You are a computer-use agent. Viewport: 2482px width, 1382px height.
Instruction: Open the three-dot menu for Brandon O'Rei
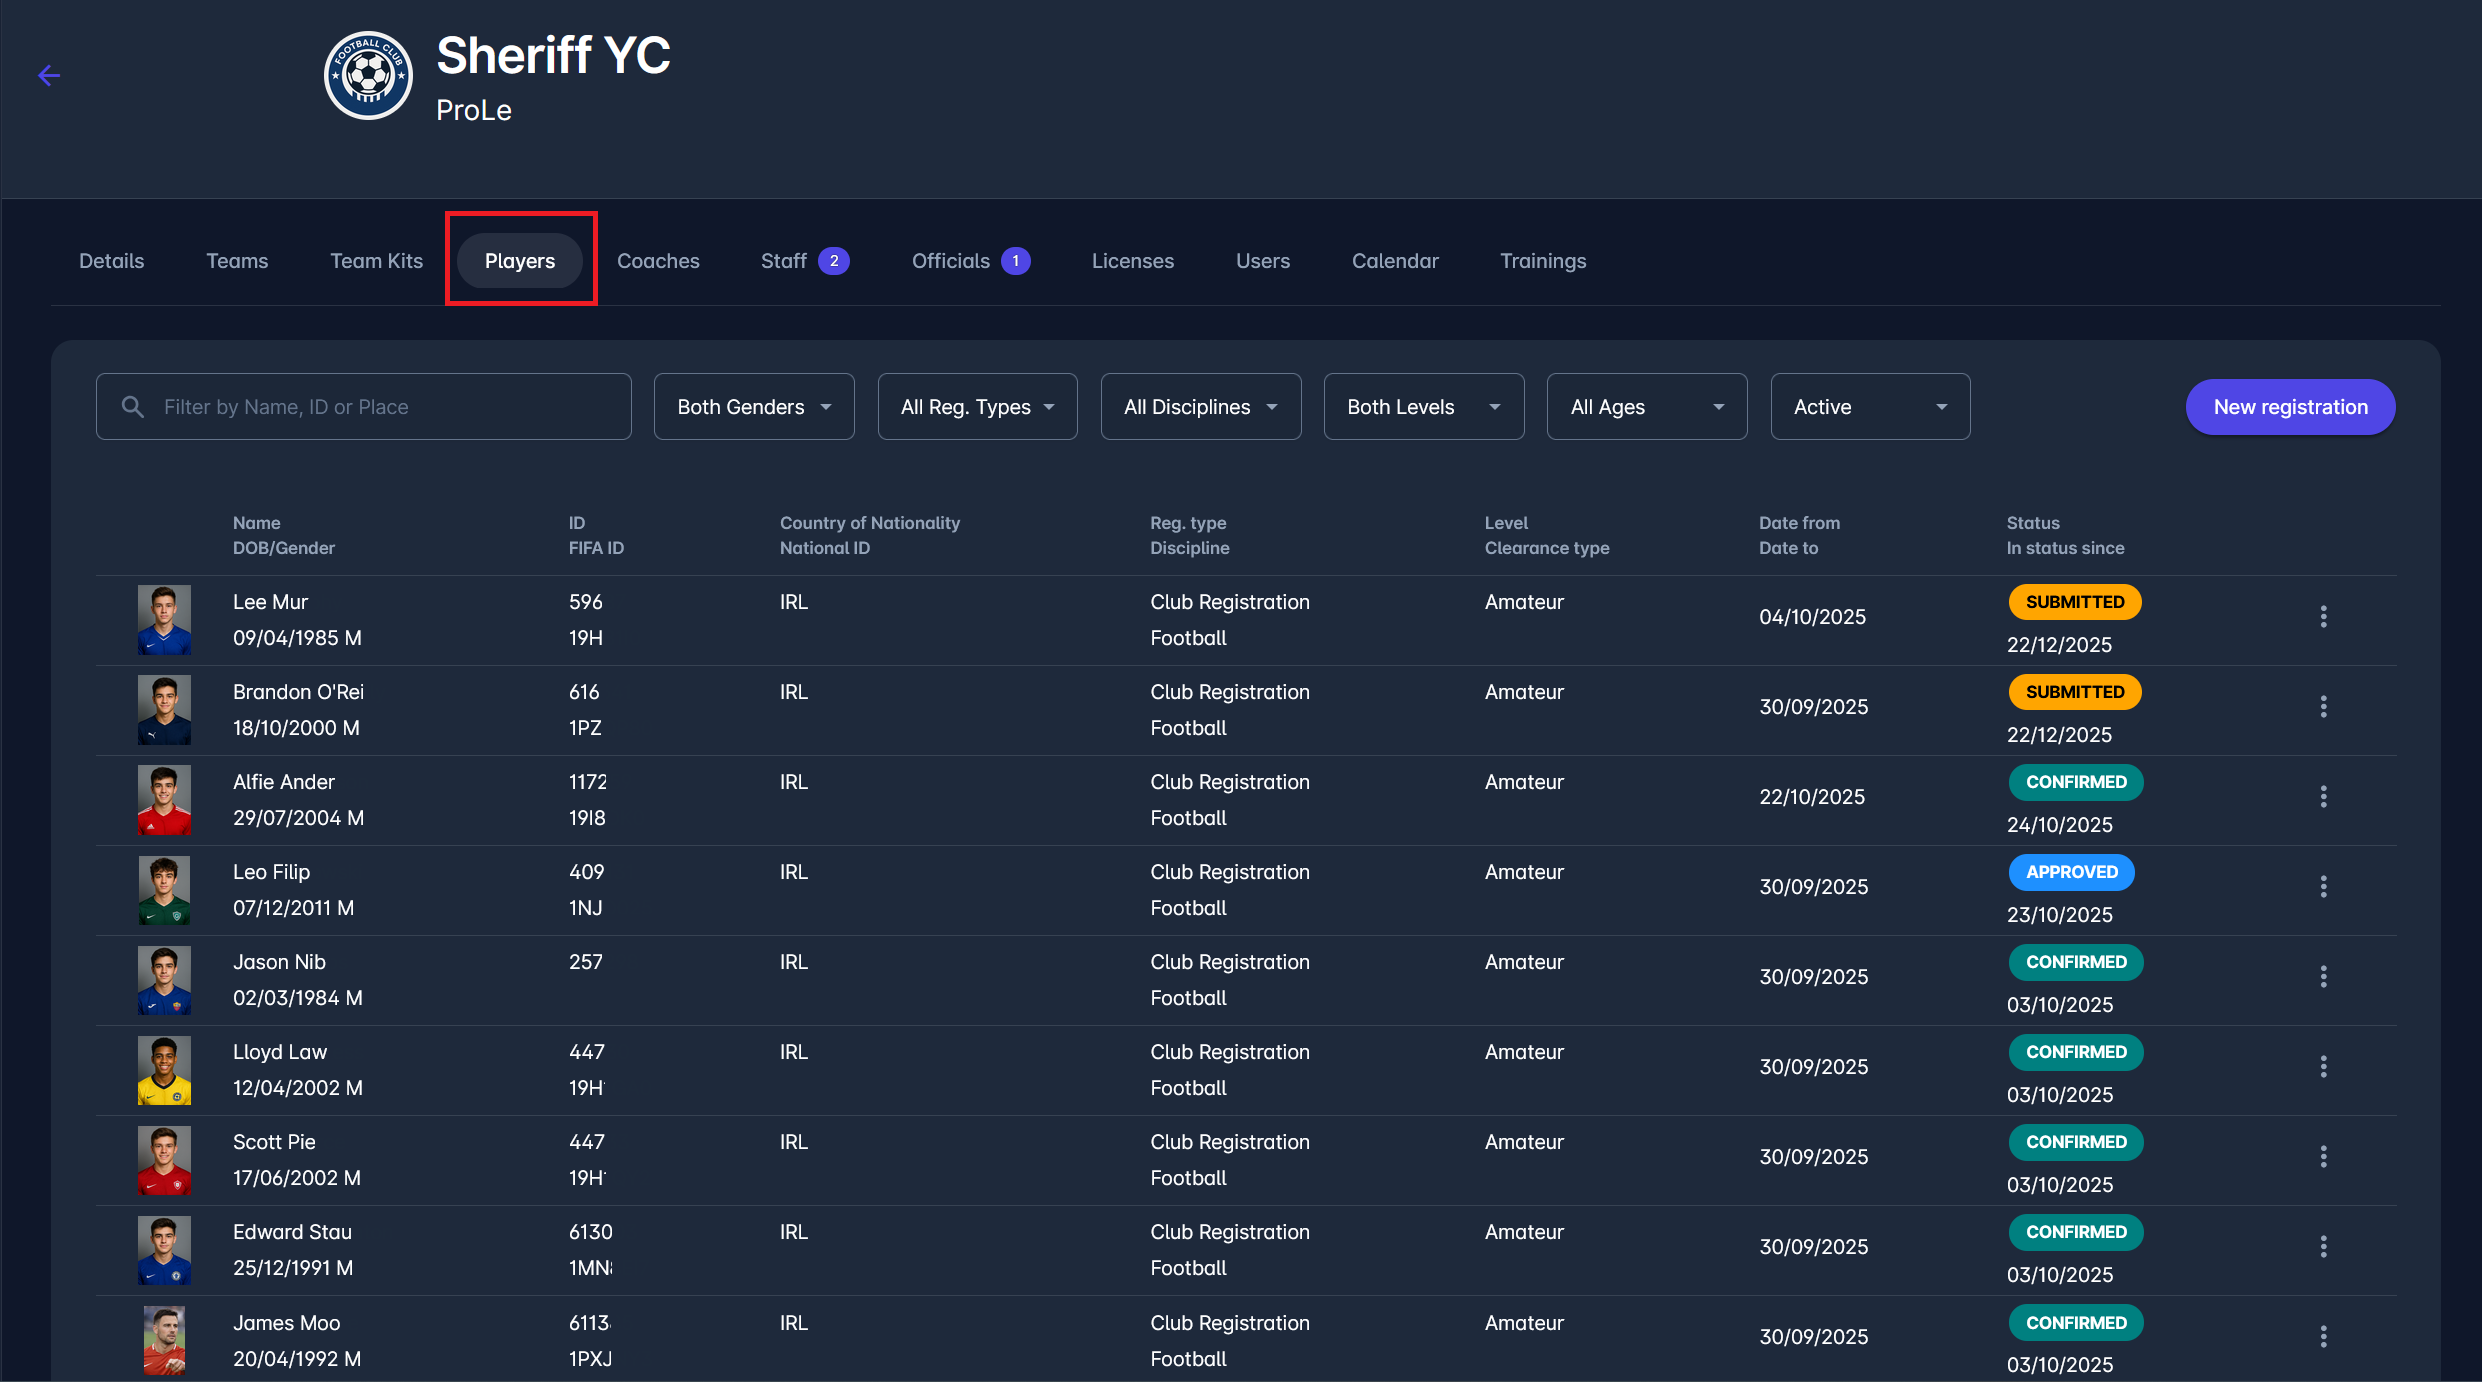(2323, 707)
